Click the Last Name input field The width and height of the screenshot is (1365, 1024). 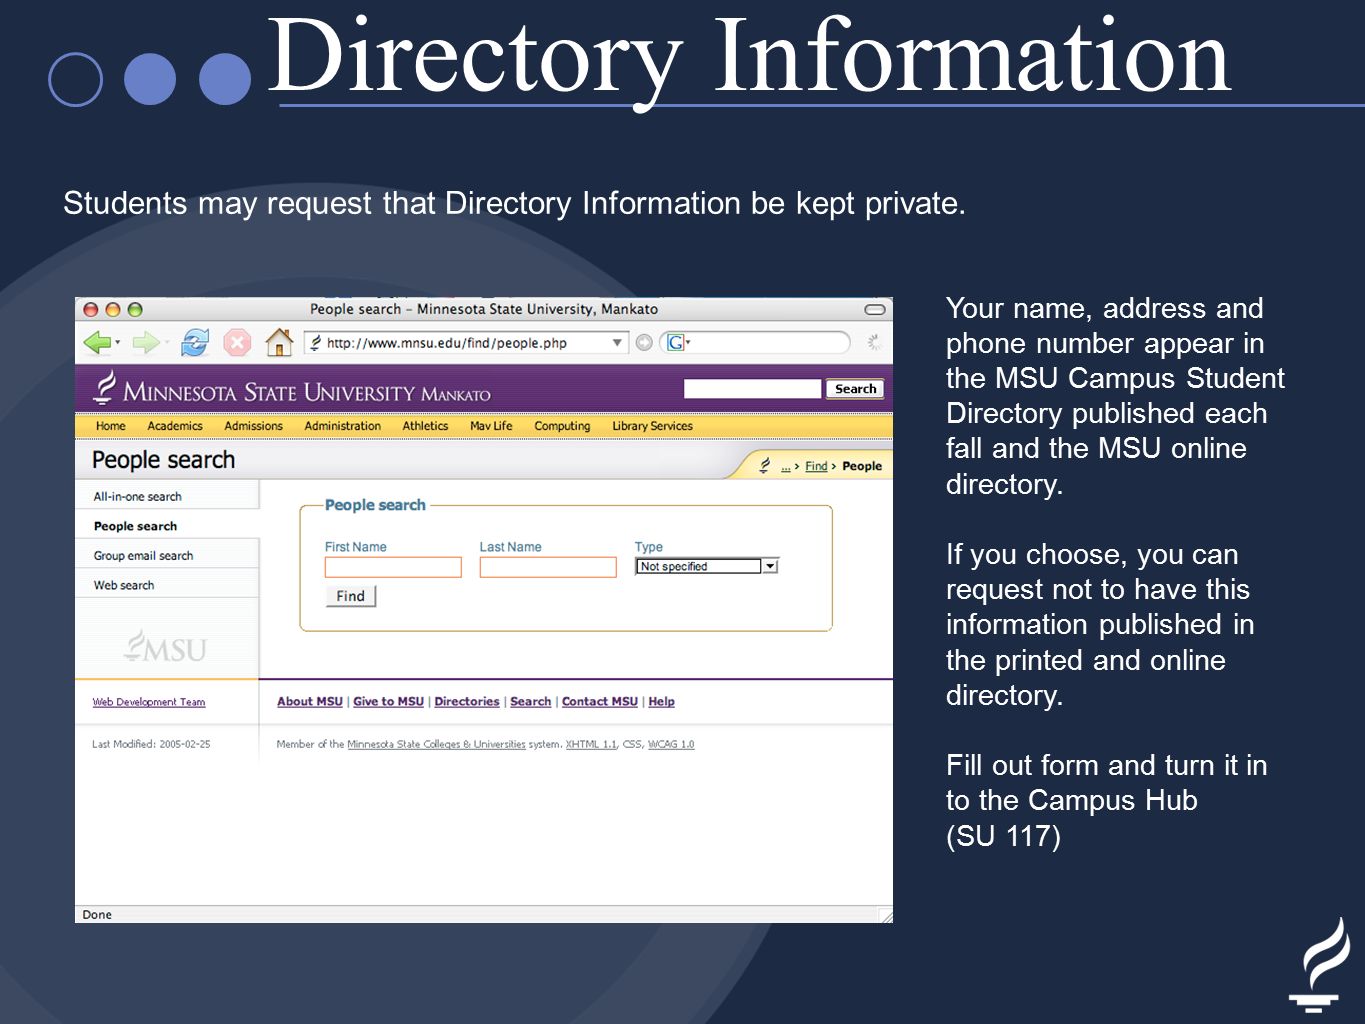(548, 567)
